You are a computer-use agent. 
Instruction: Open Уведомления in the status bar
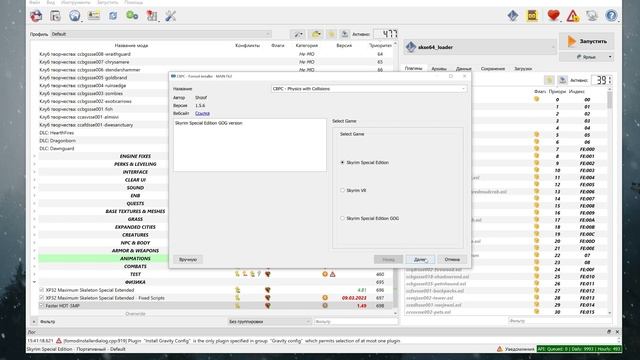click(515, 349)
